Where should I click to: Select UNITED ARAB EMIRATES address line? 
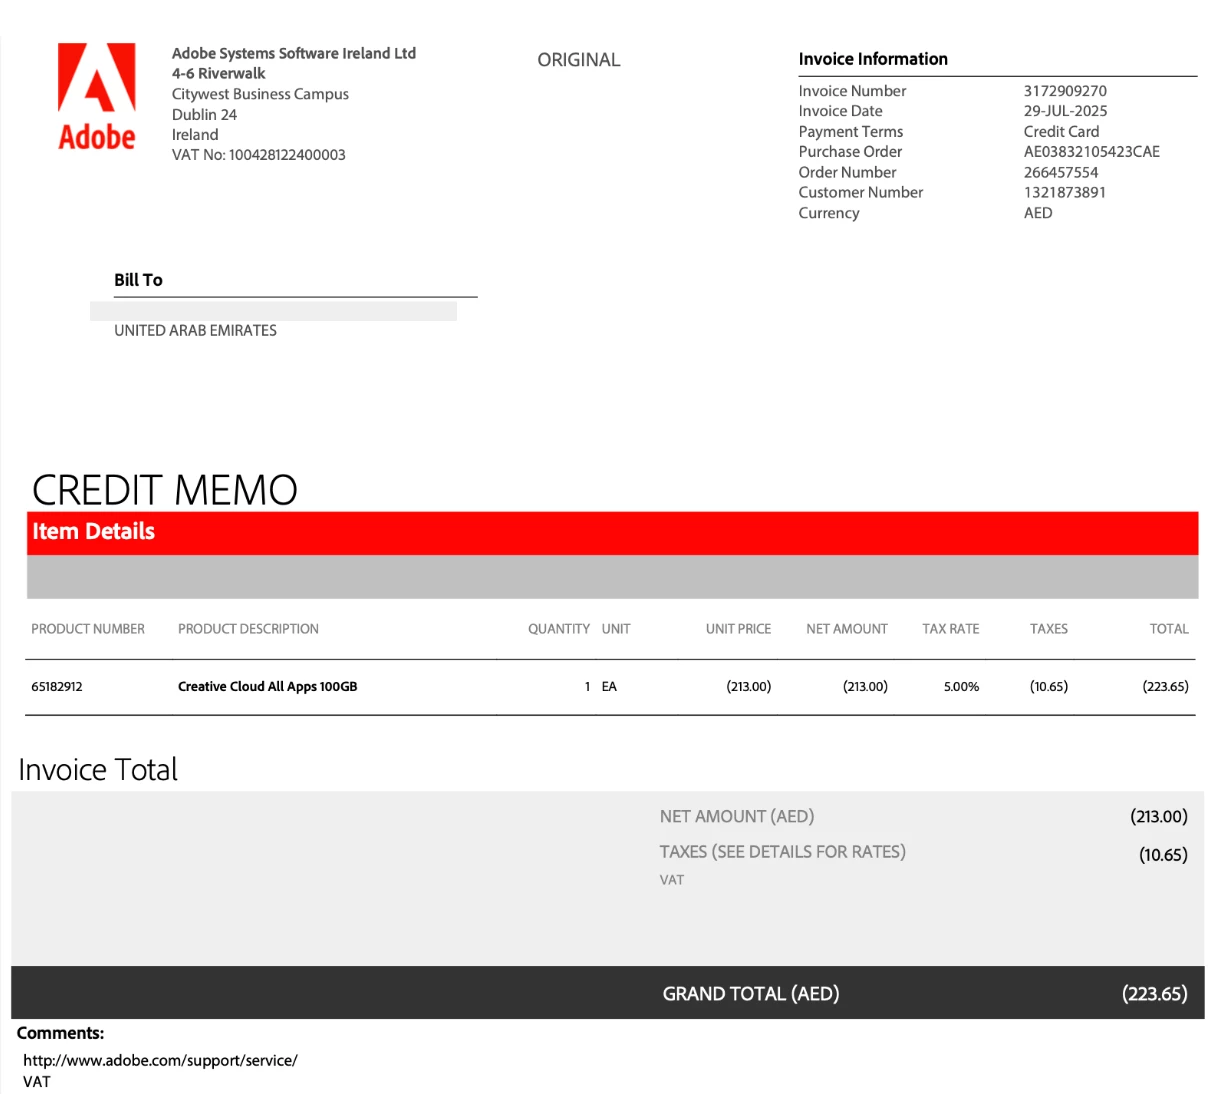195,330
